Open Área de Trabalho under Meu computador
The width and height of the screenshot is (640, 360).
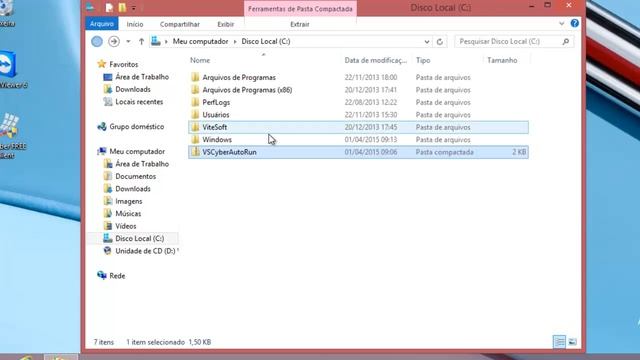tap(142, 164)
